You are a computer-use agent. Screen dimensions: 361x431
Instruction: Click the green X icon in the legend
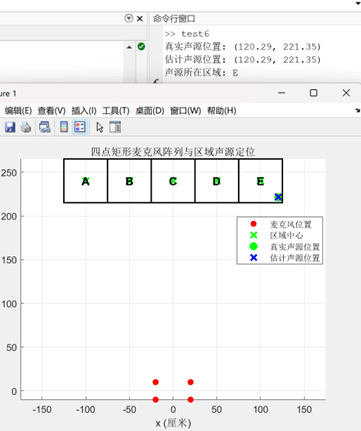click(x=253, y=235)
